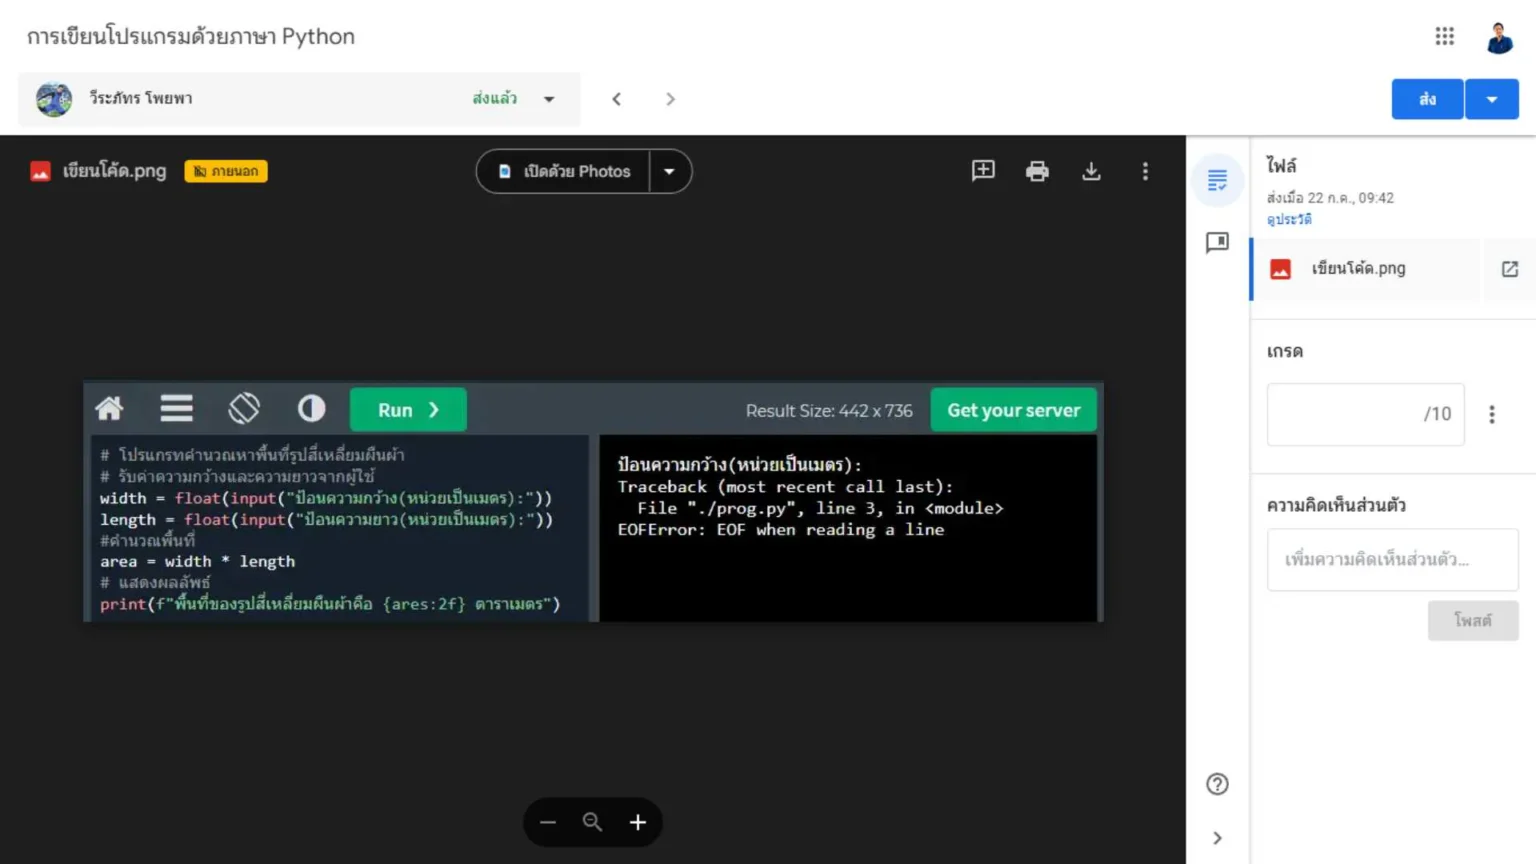Add a comment on the image
Image resolution: width=1536 pixels, height=864 pixels.
click(983, 171)
